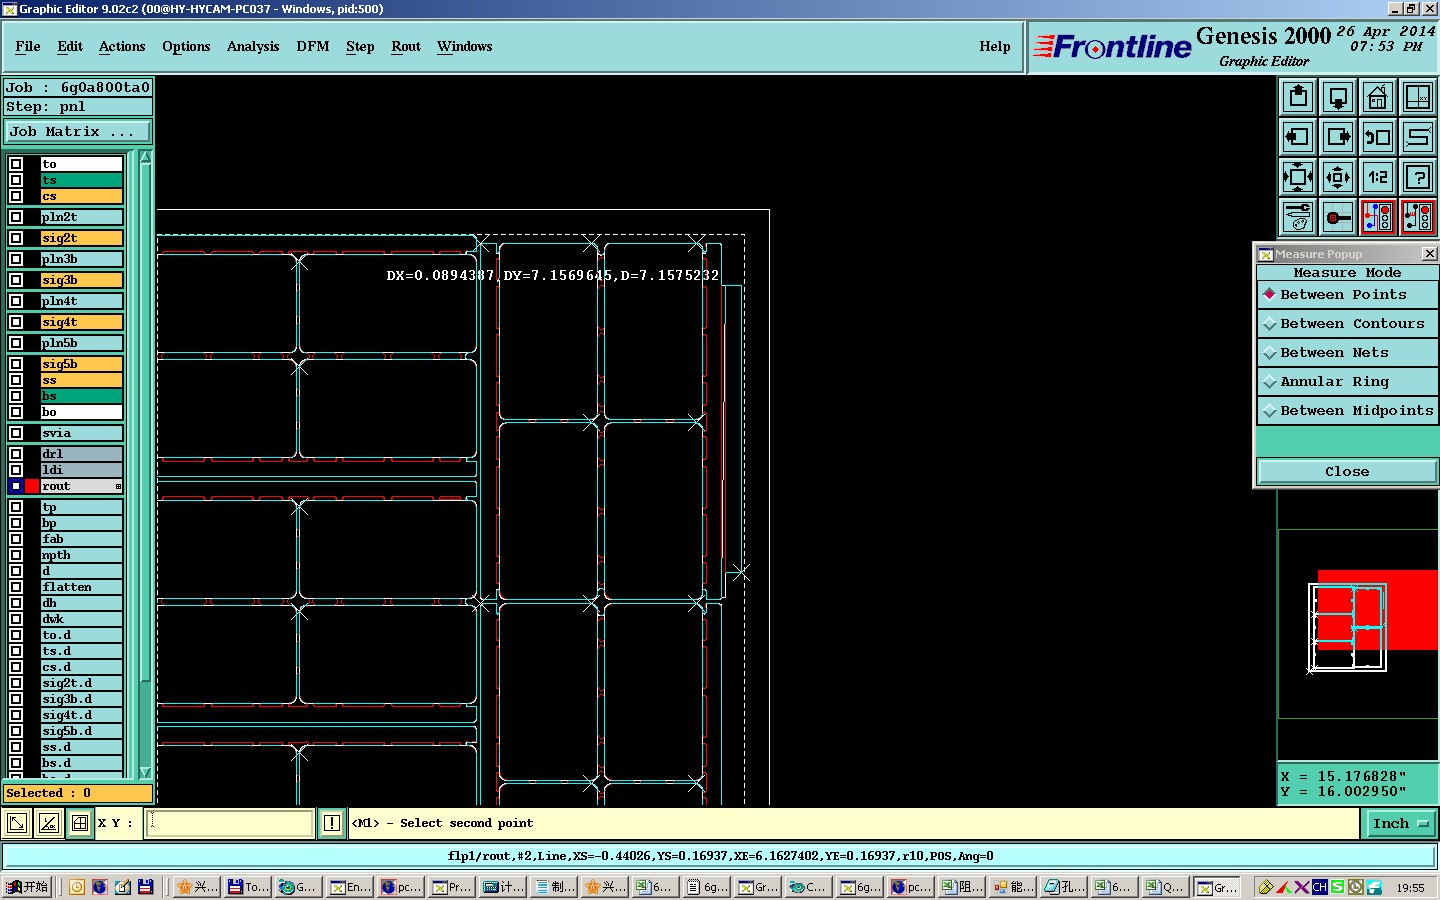Open the Actions menu
The height and width of the screenshot is (900, 1440).
coord(122,46)
